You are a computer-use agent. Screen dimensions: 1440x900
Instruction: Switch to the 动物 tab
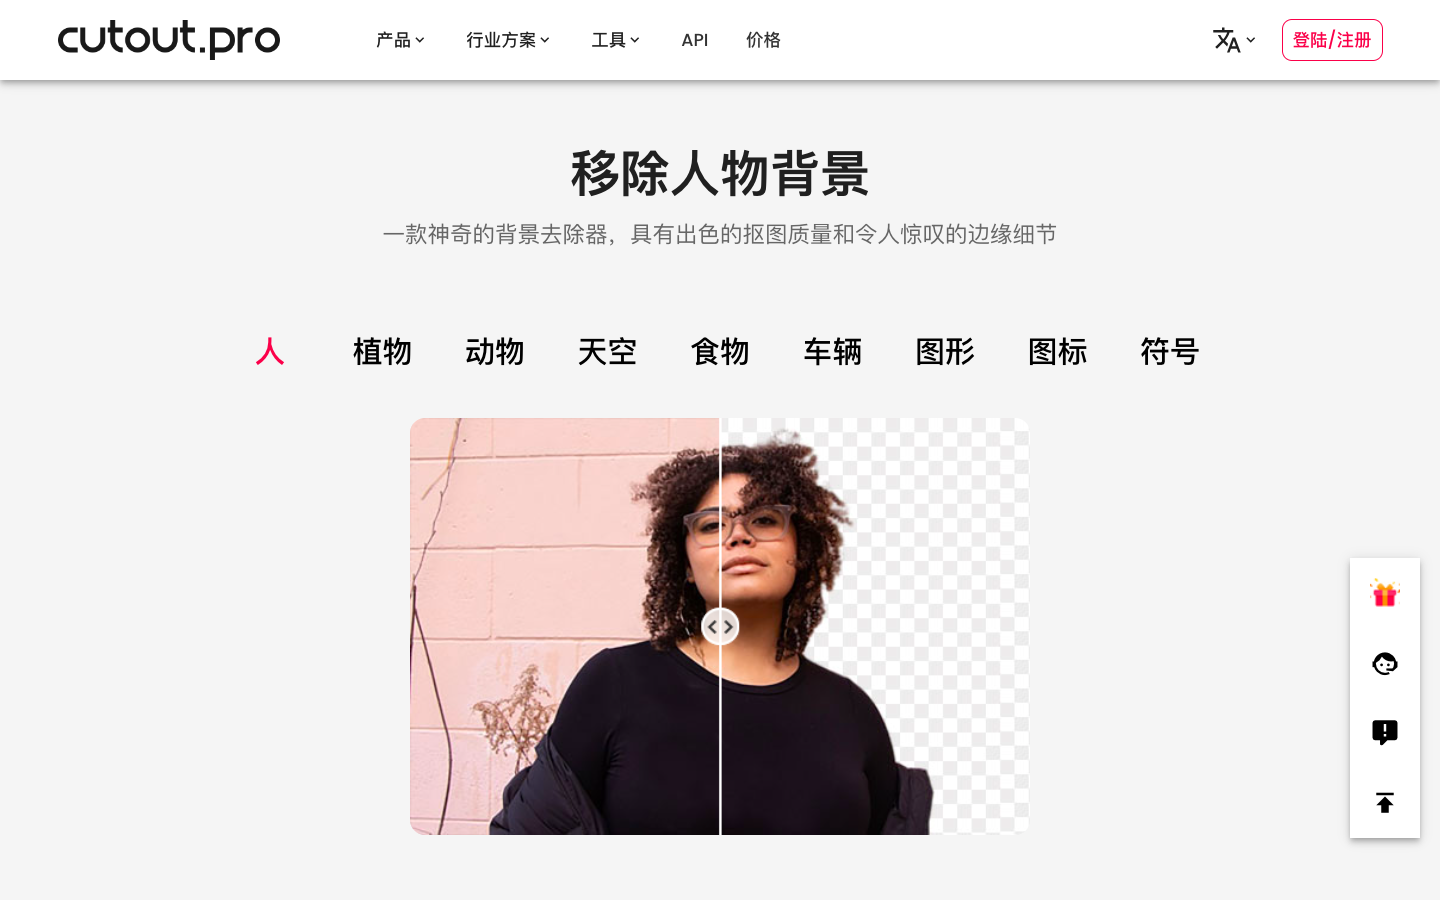[495, 351]
